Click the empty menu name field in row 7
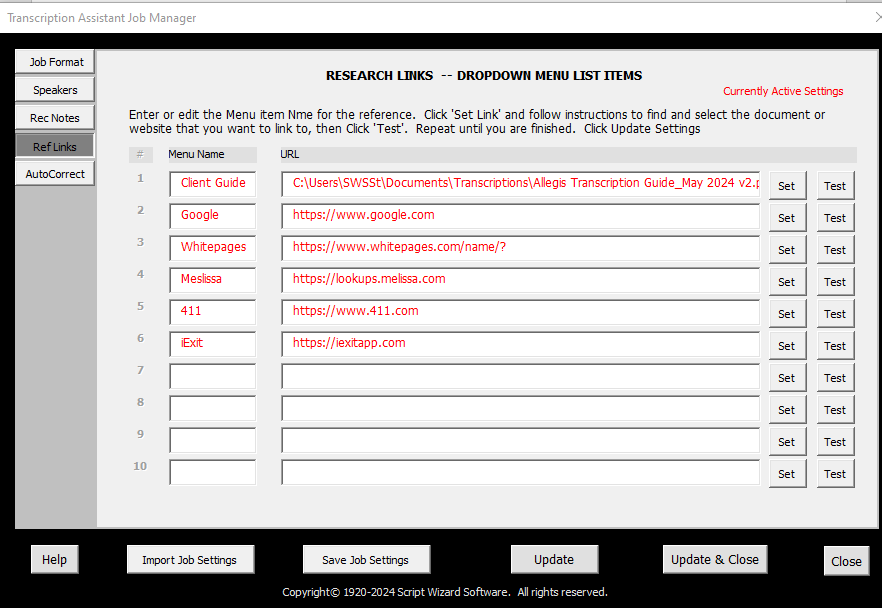The image size is (882, 608). point(213,376)
